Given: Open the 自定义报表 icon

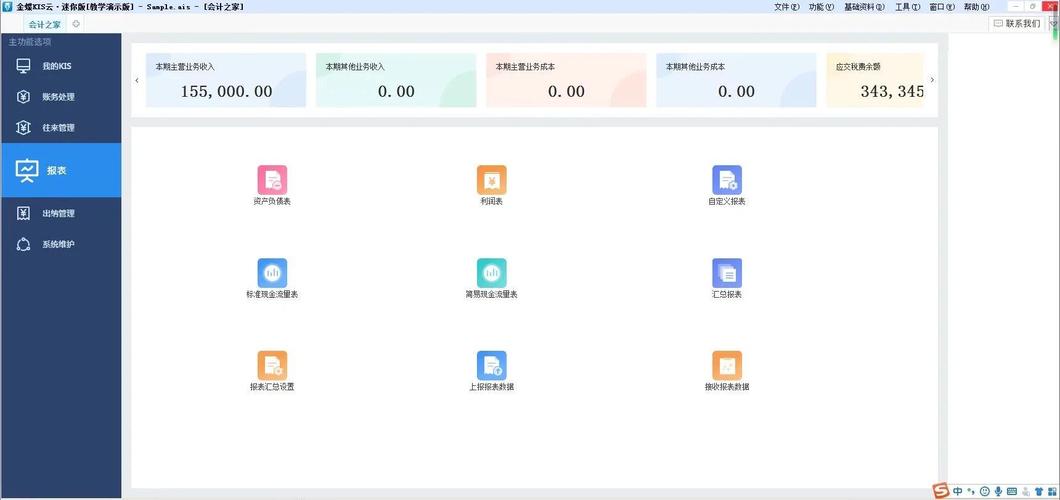Looking at the screenshot, I should 726,180.
